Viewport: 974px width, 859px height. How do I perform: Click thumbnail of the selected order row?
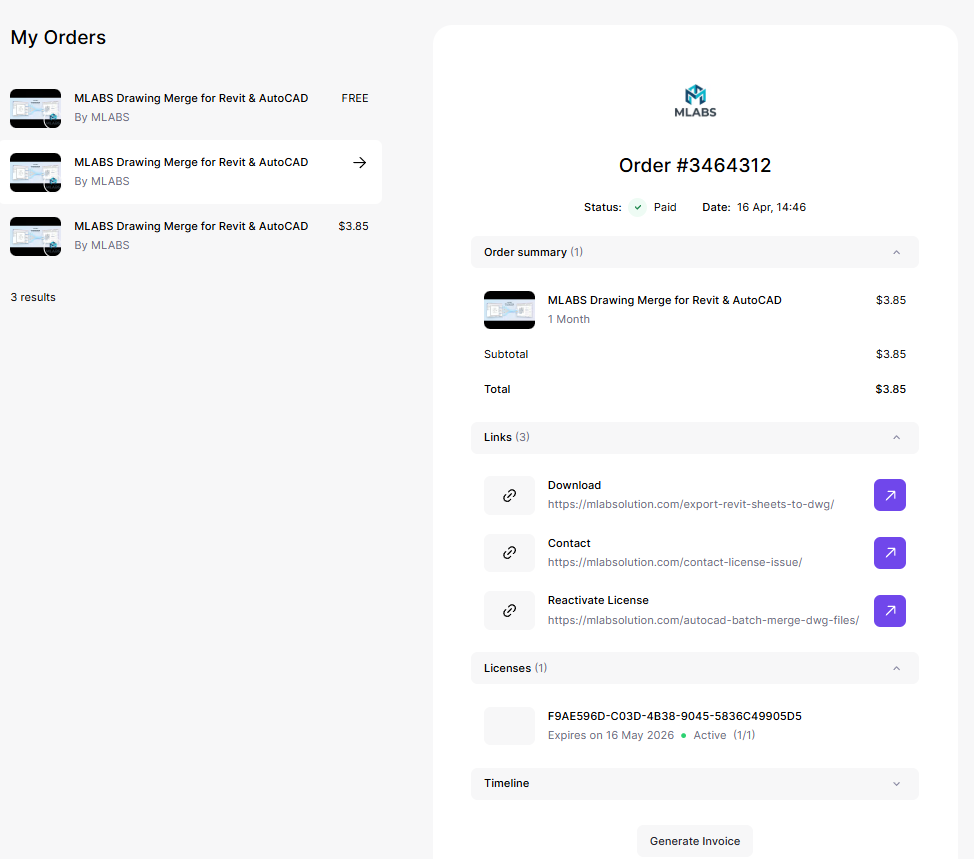tap(35, 172)
